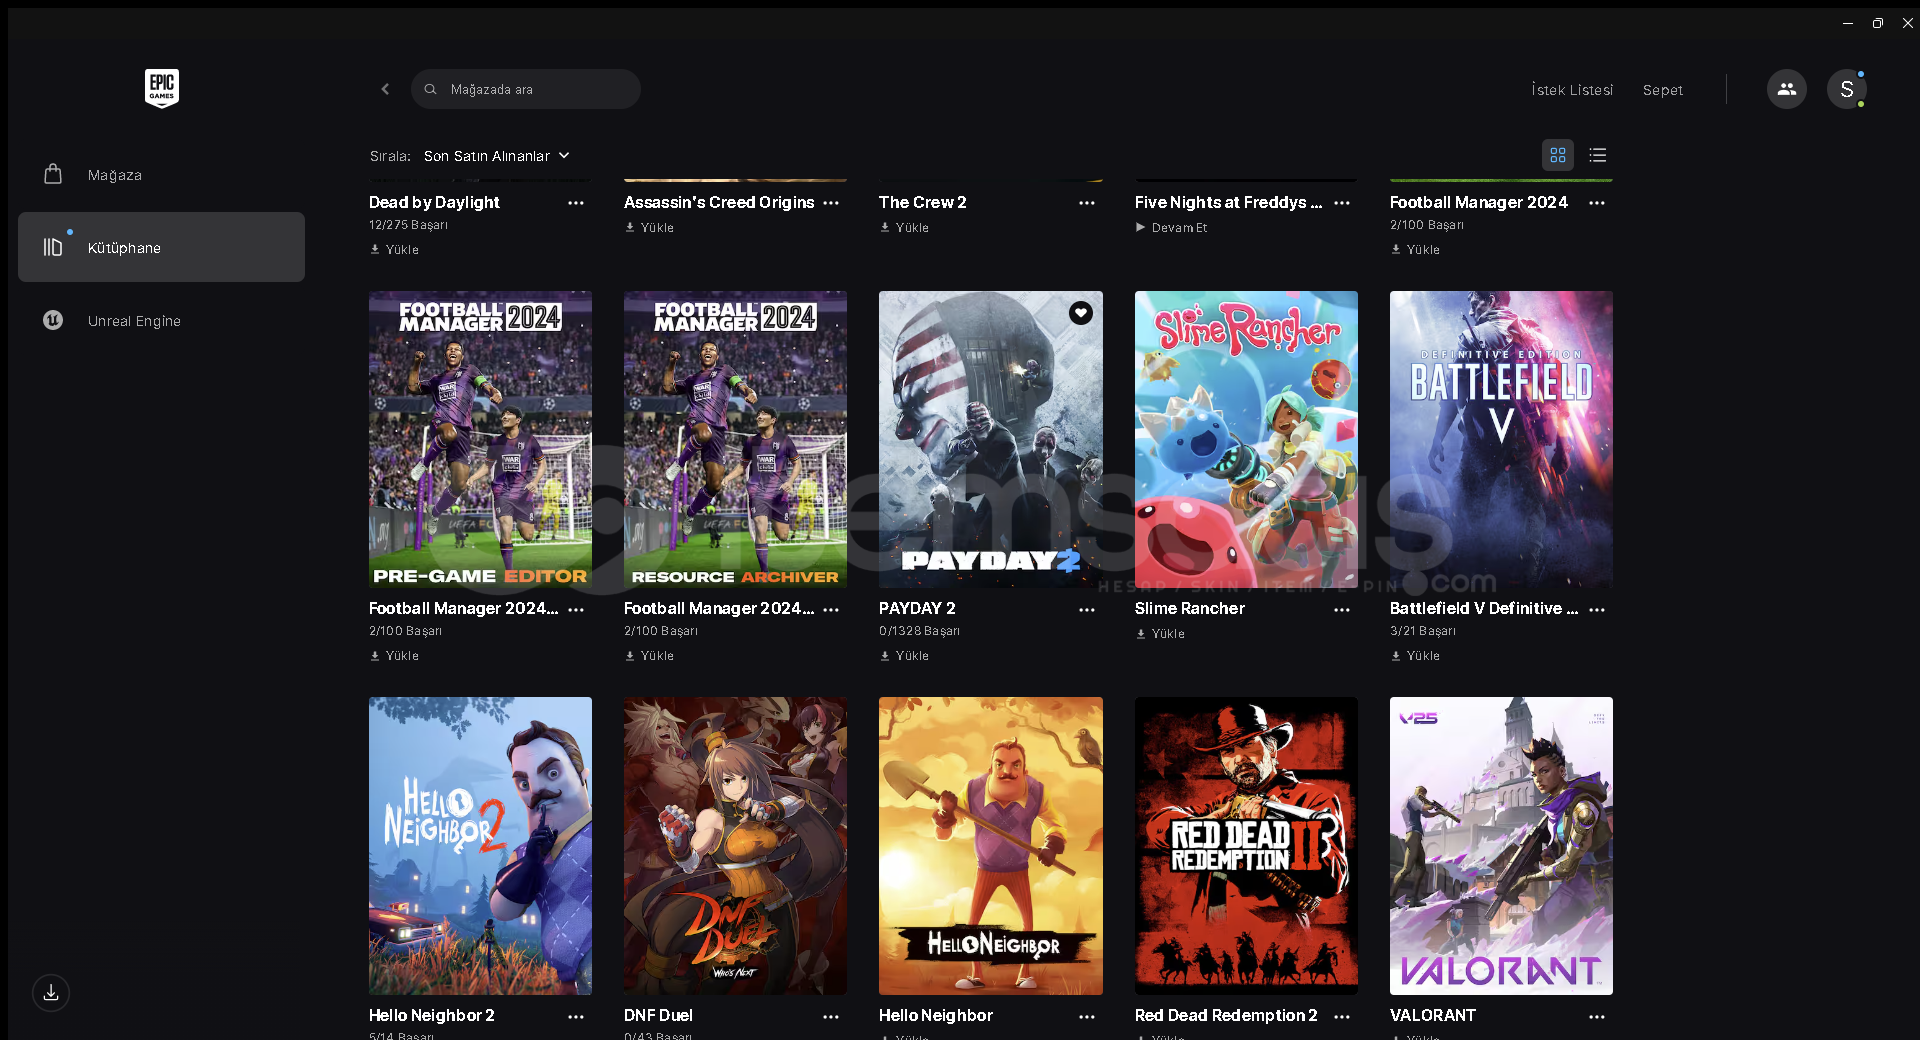Open options for Football Manager 2024
Viewport: 1920px width, 1040px height.
[x=1597, y=203]
